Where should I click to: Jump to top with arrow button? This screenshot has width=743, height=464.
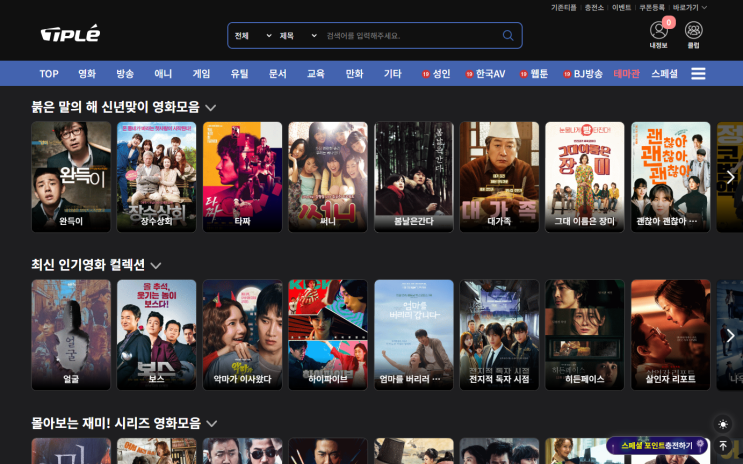[x=723, y=446]
